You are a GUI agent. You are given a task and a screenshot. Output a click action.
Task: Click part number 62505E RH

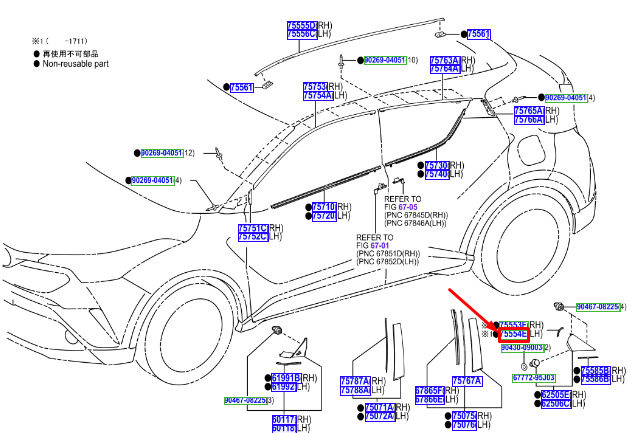click(x=556, y=395)
